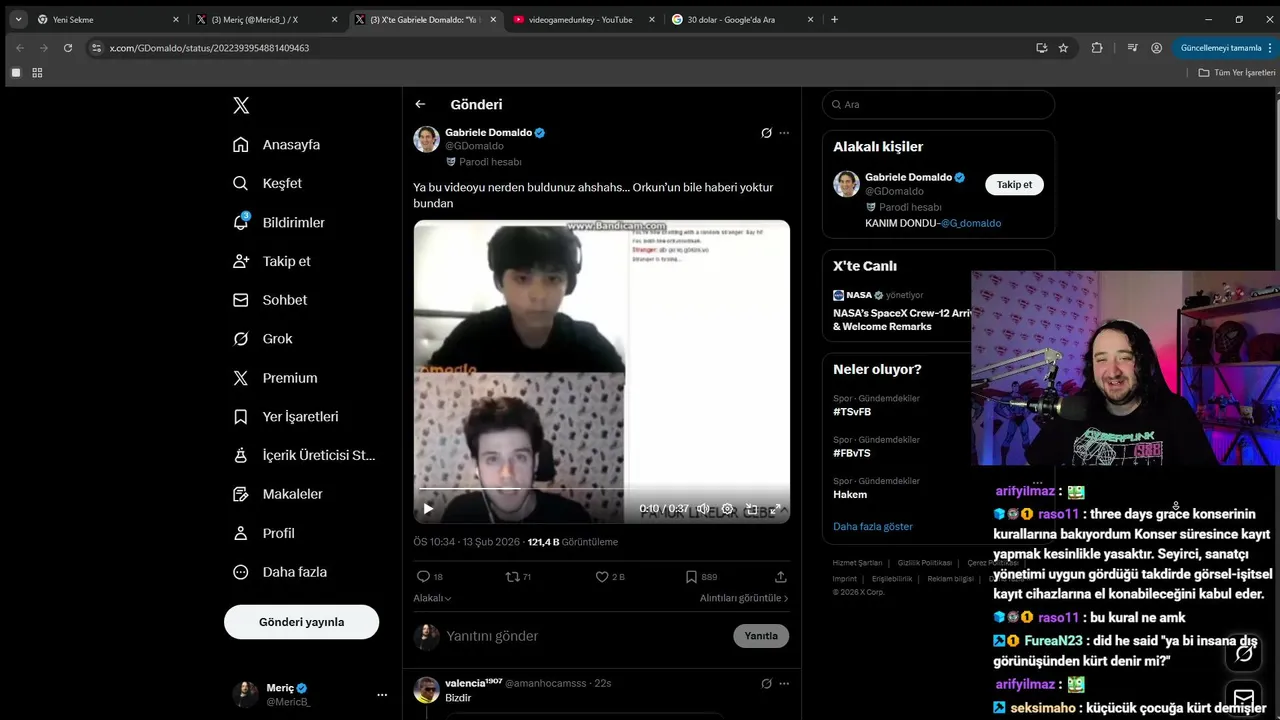Open Profil page
Screen dimensions: 1280x720
[x=264, y=533]
